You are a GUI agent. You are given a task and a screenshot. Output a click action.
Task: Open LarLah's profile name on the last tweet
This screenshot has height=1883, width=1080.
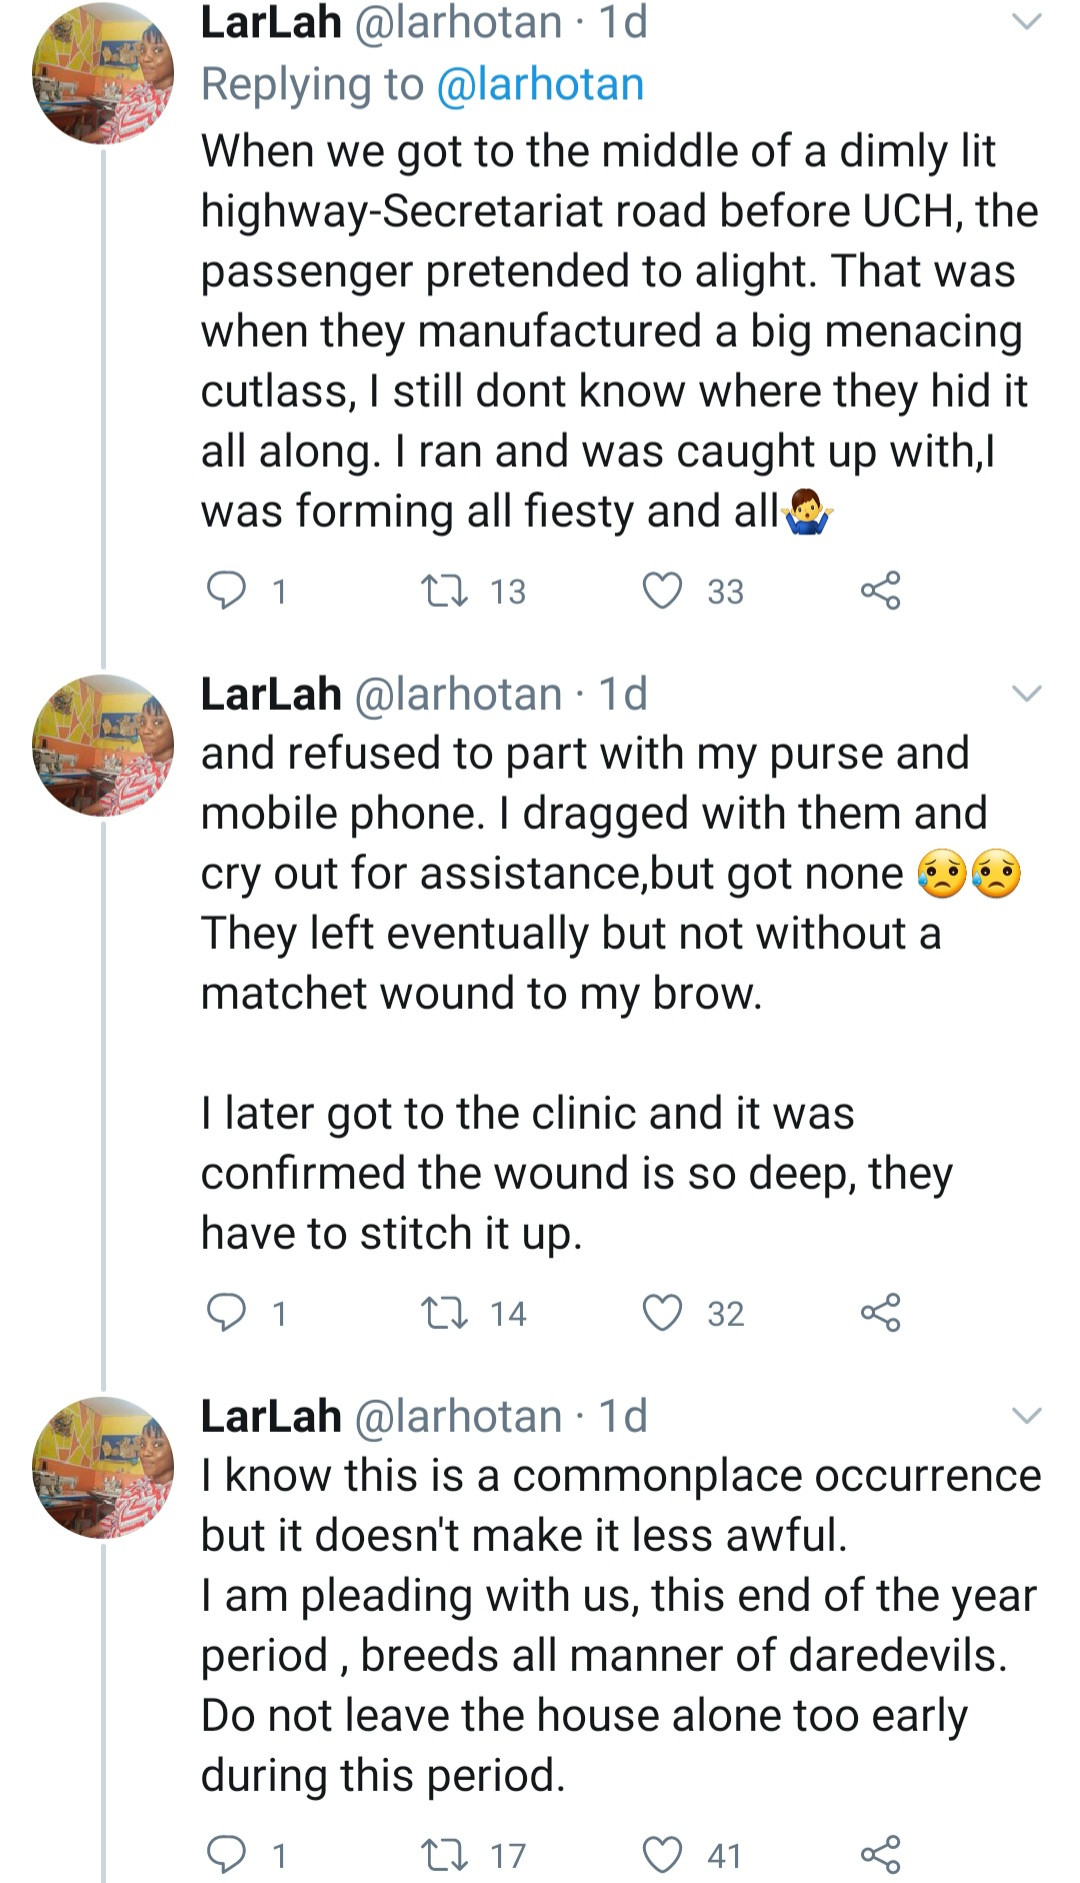coord(271,1416)
